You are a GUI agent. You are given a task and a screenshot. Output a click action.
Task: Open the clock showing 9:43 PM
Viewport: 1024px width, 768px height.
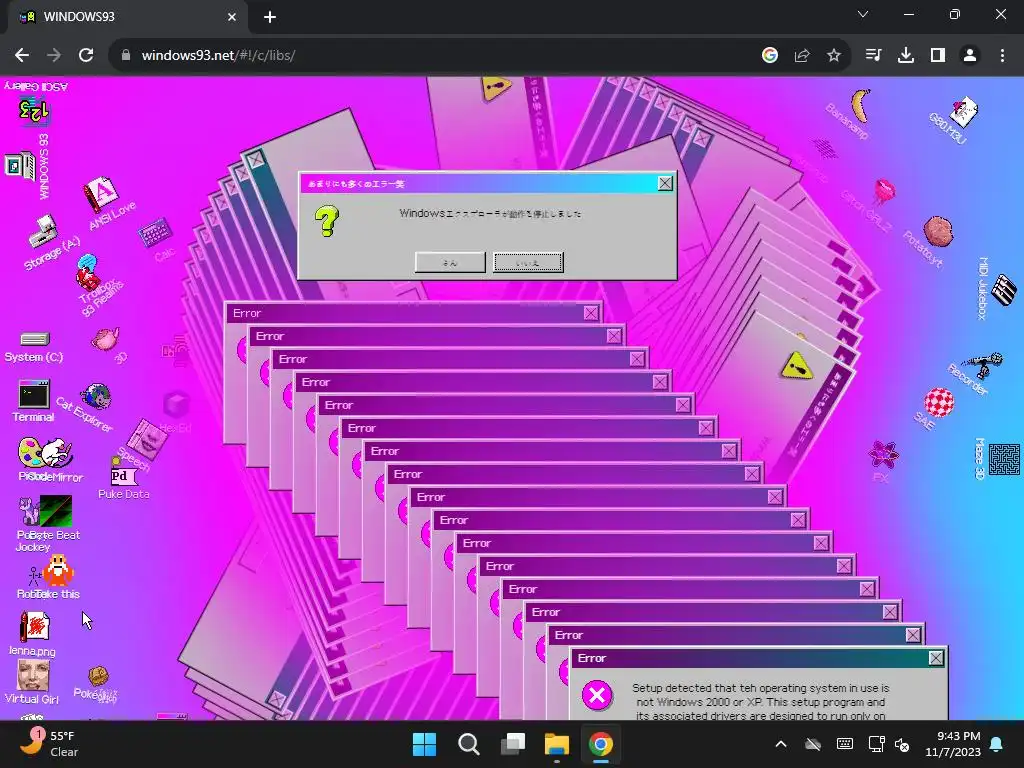click(x=953, y=744)
